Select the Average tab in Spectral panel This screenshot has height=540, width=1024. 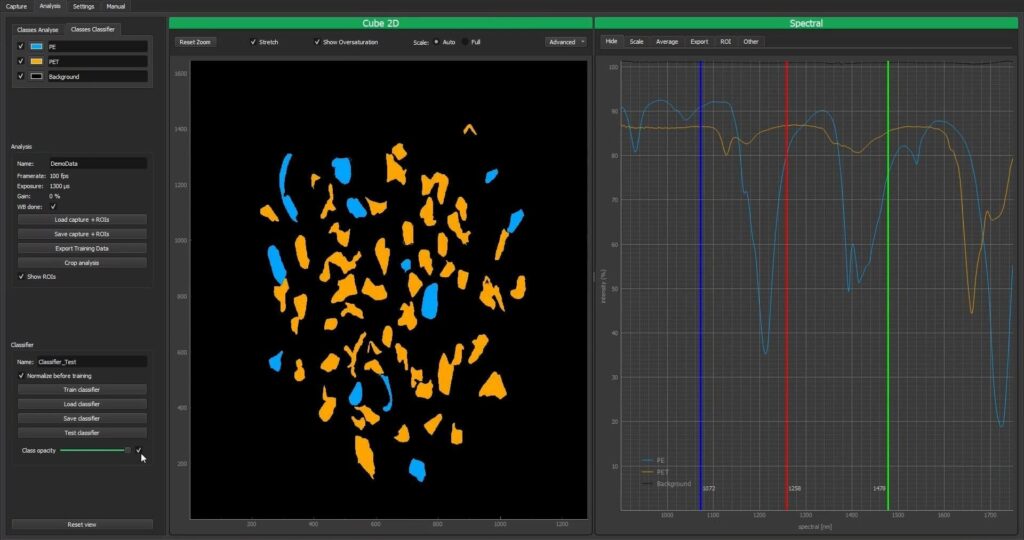click(x=666, y=42)
